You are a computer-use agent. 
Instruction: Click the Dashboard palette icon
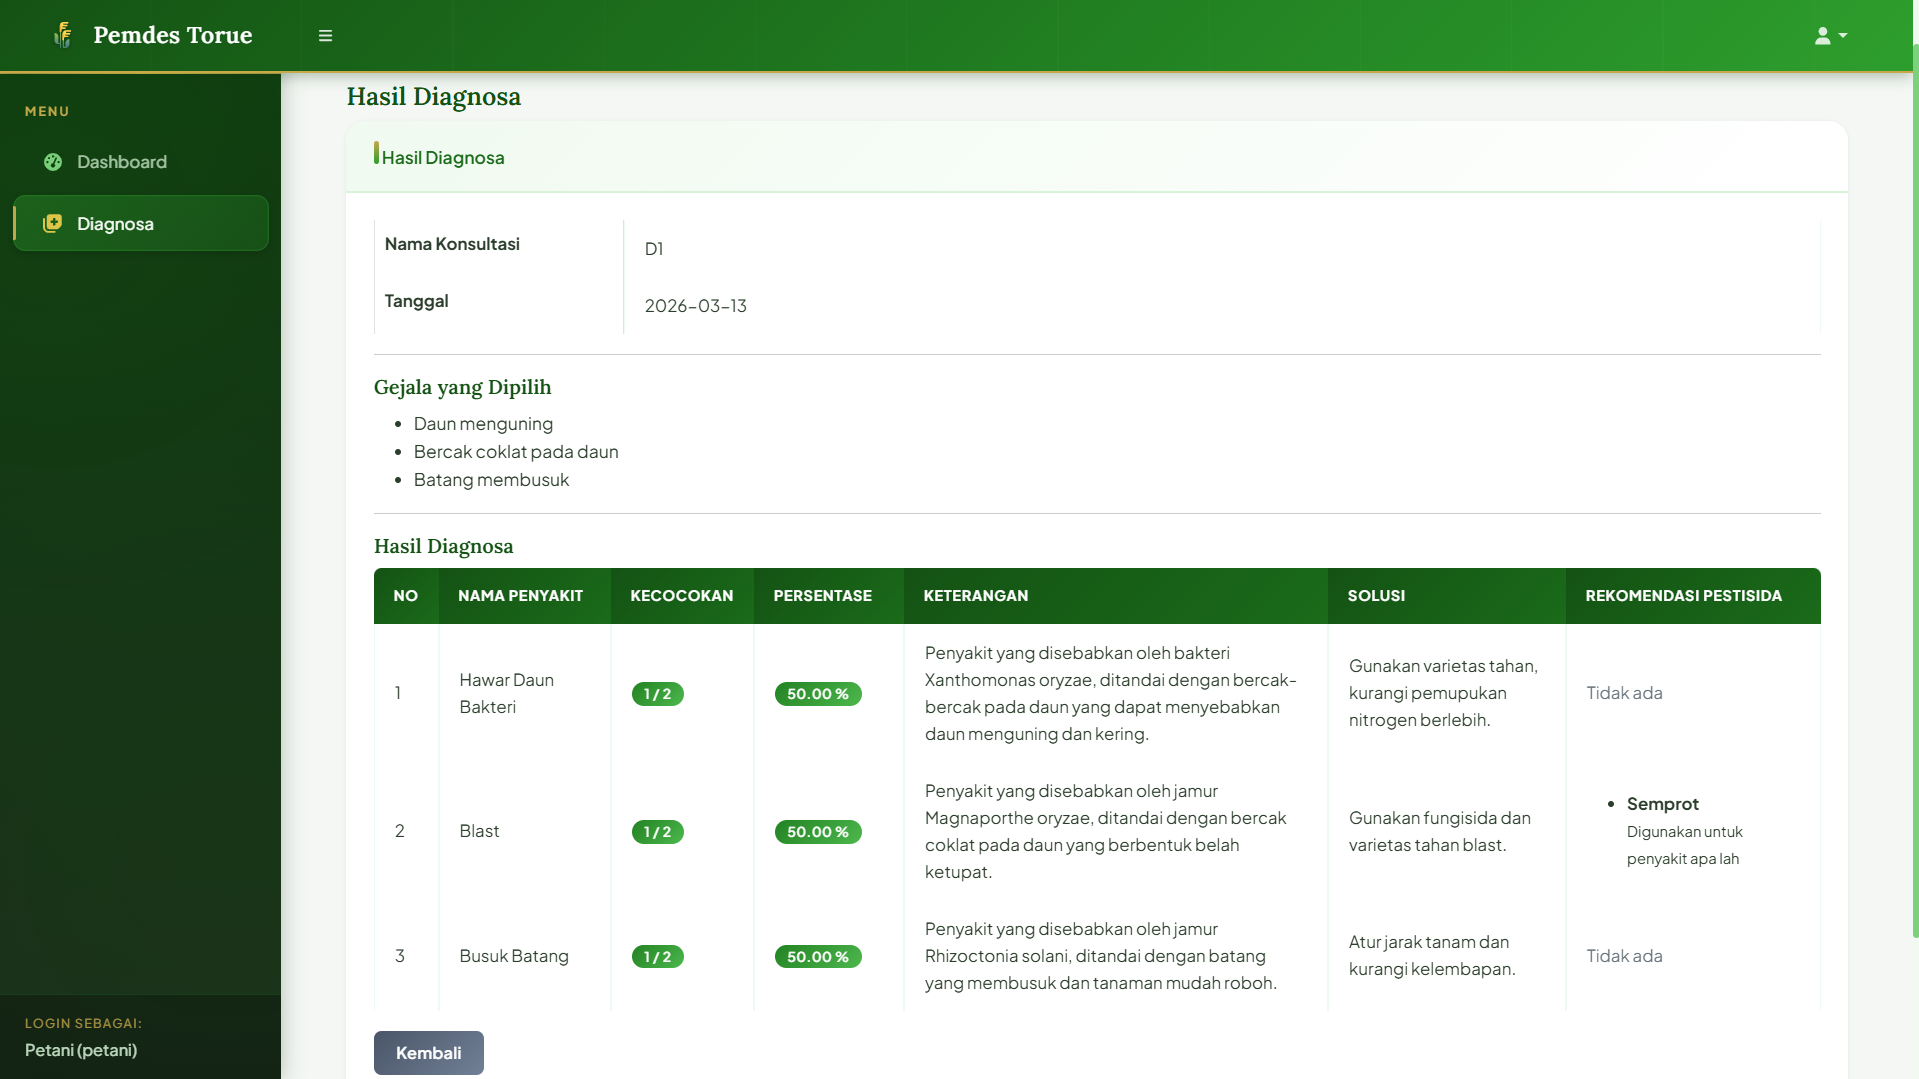pyautogui.click(x=53, y=162)
